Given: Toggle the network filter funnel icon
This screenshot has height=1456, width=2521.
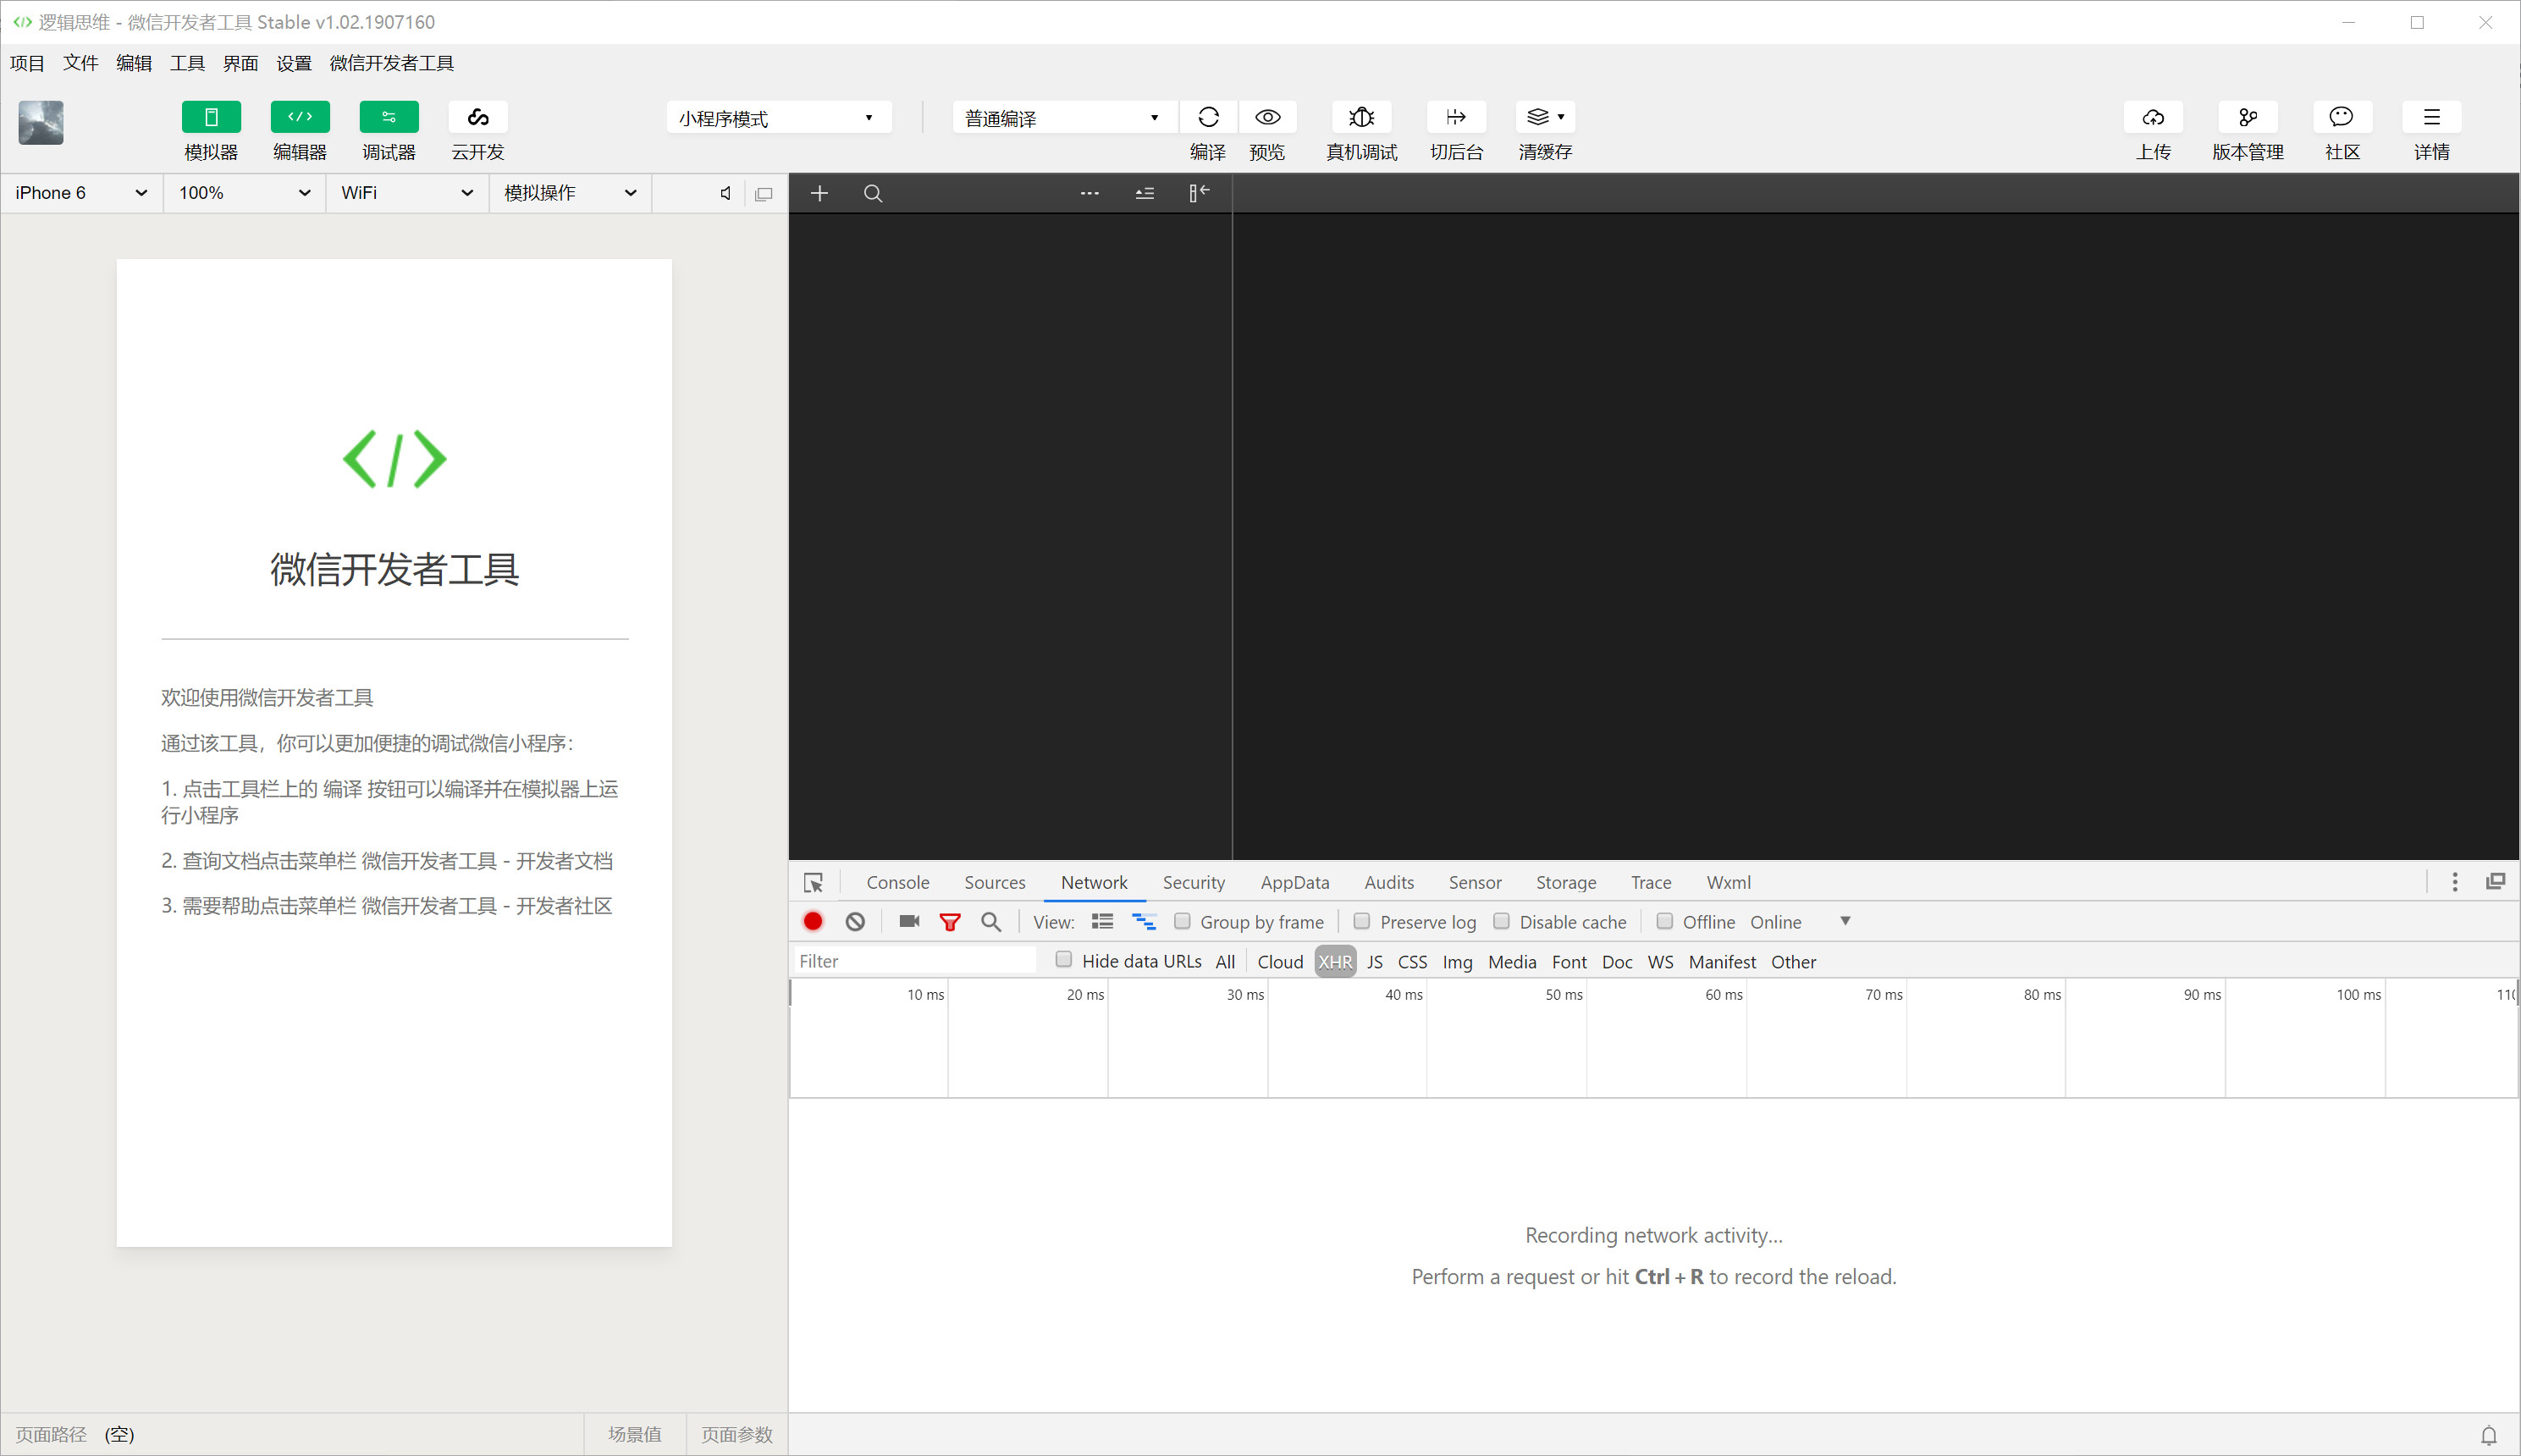Looking at the screenshot, I should tap(950, 922).
